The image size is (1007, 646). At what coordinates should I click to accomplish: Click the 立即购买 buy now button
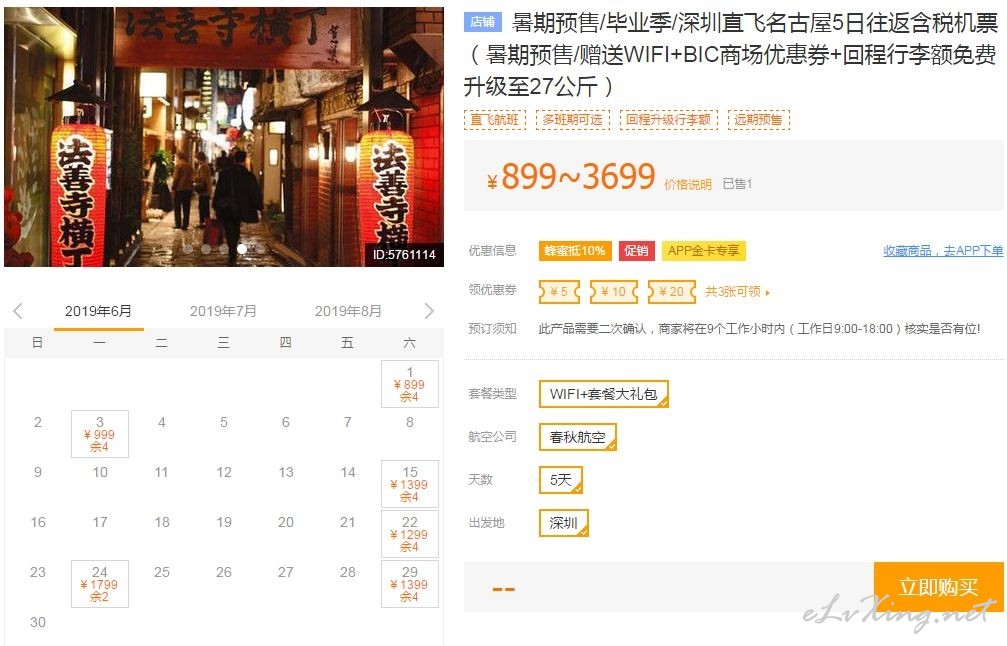[x=938, y=586]
